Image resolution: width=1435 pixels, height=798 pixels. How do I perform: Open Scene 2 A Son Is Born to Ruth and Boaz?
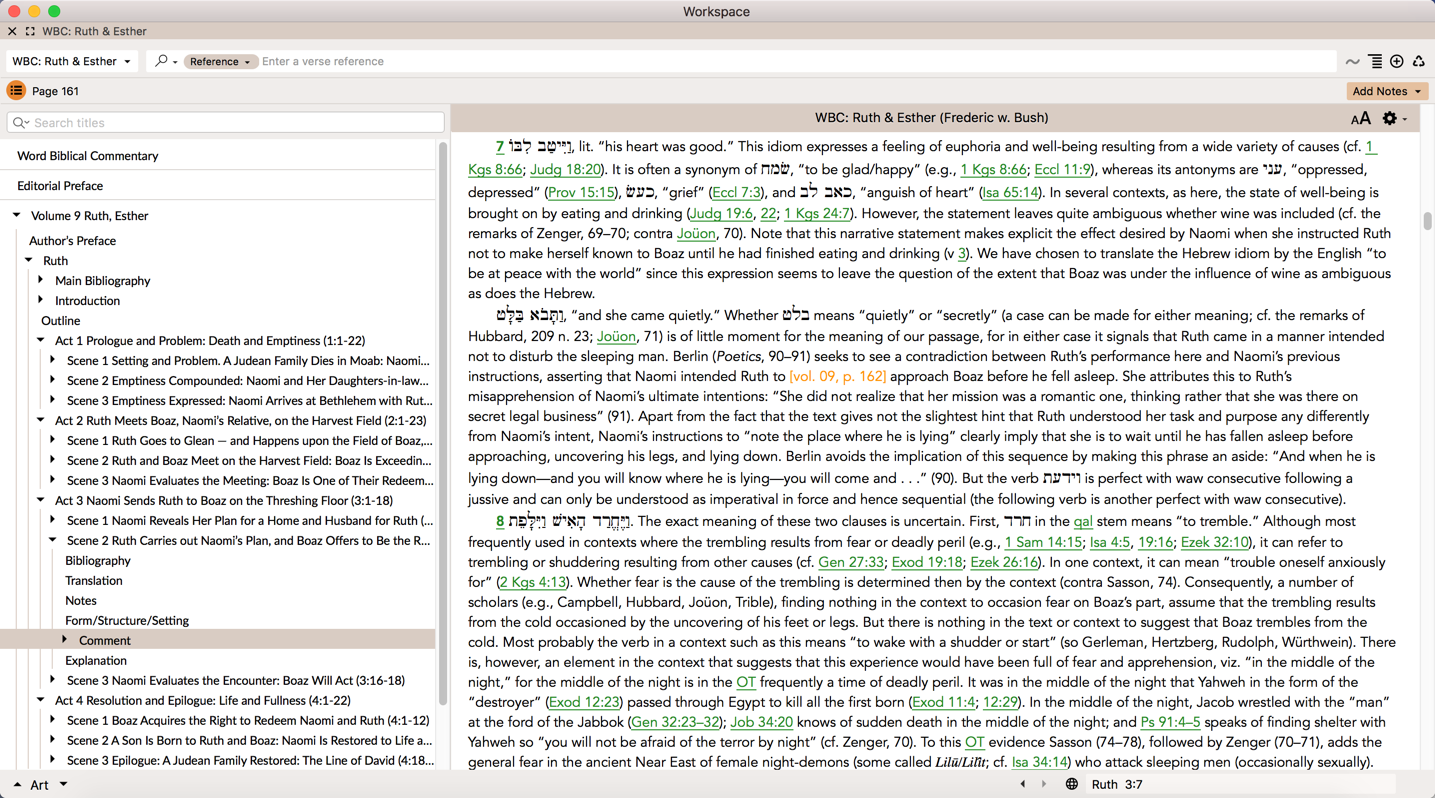(250, 741)
